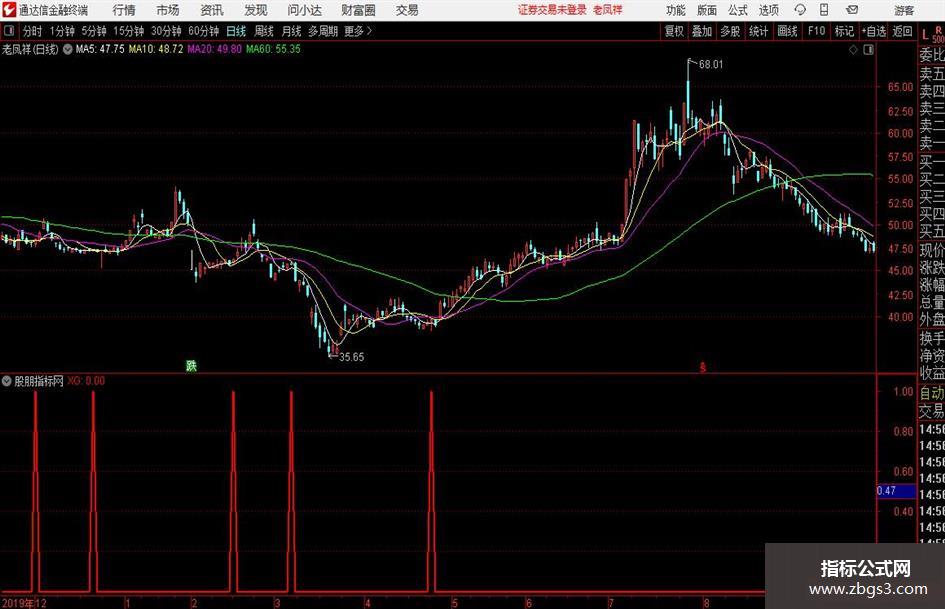Click the MA5: 47.75 value
Image resolution: width=945 pixels, height=609 pixels.
click(x=100, y=49)
